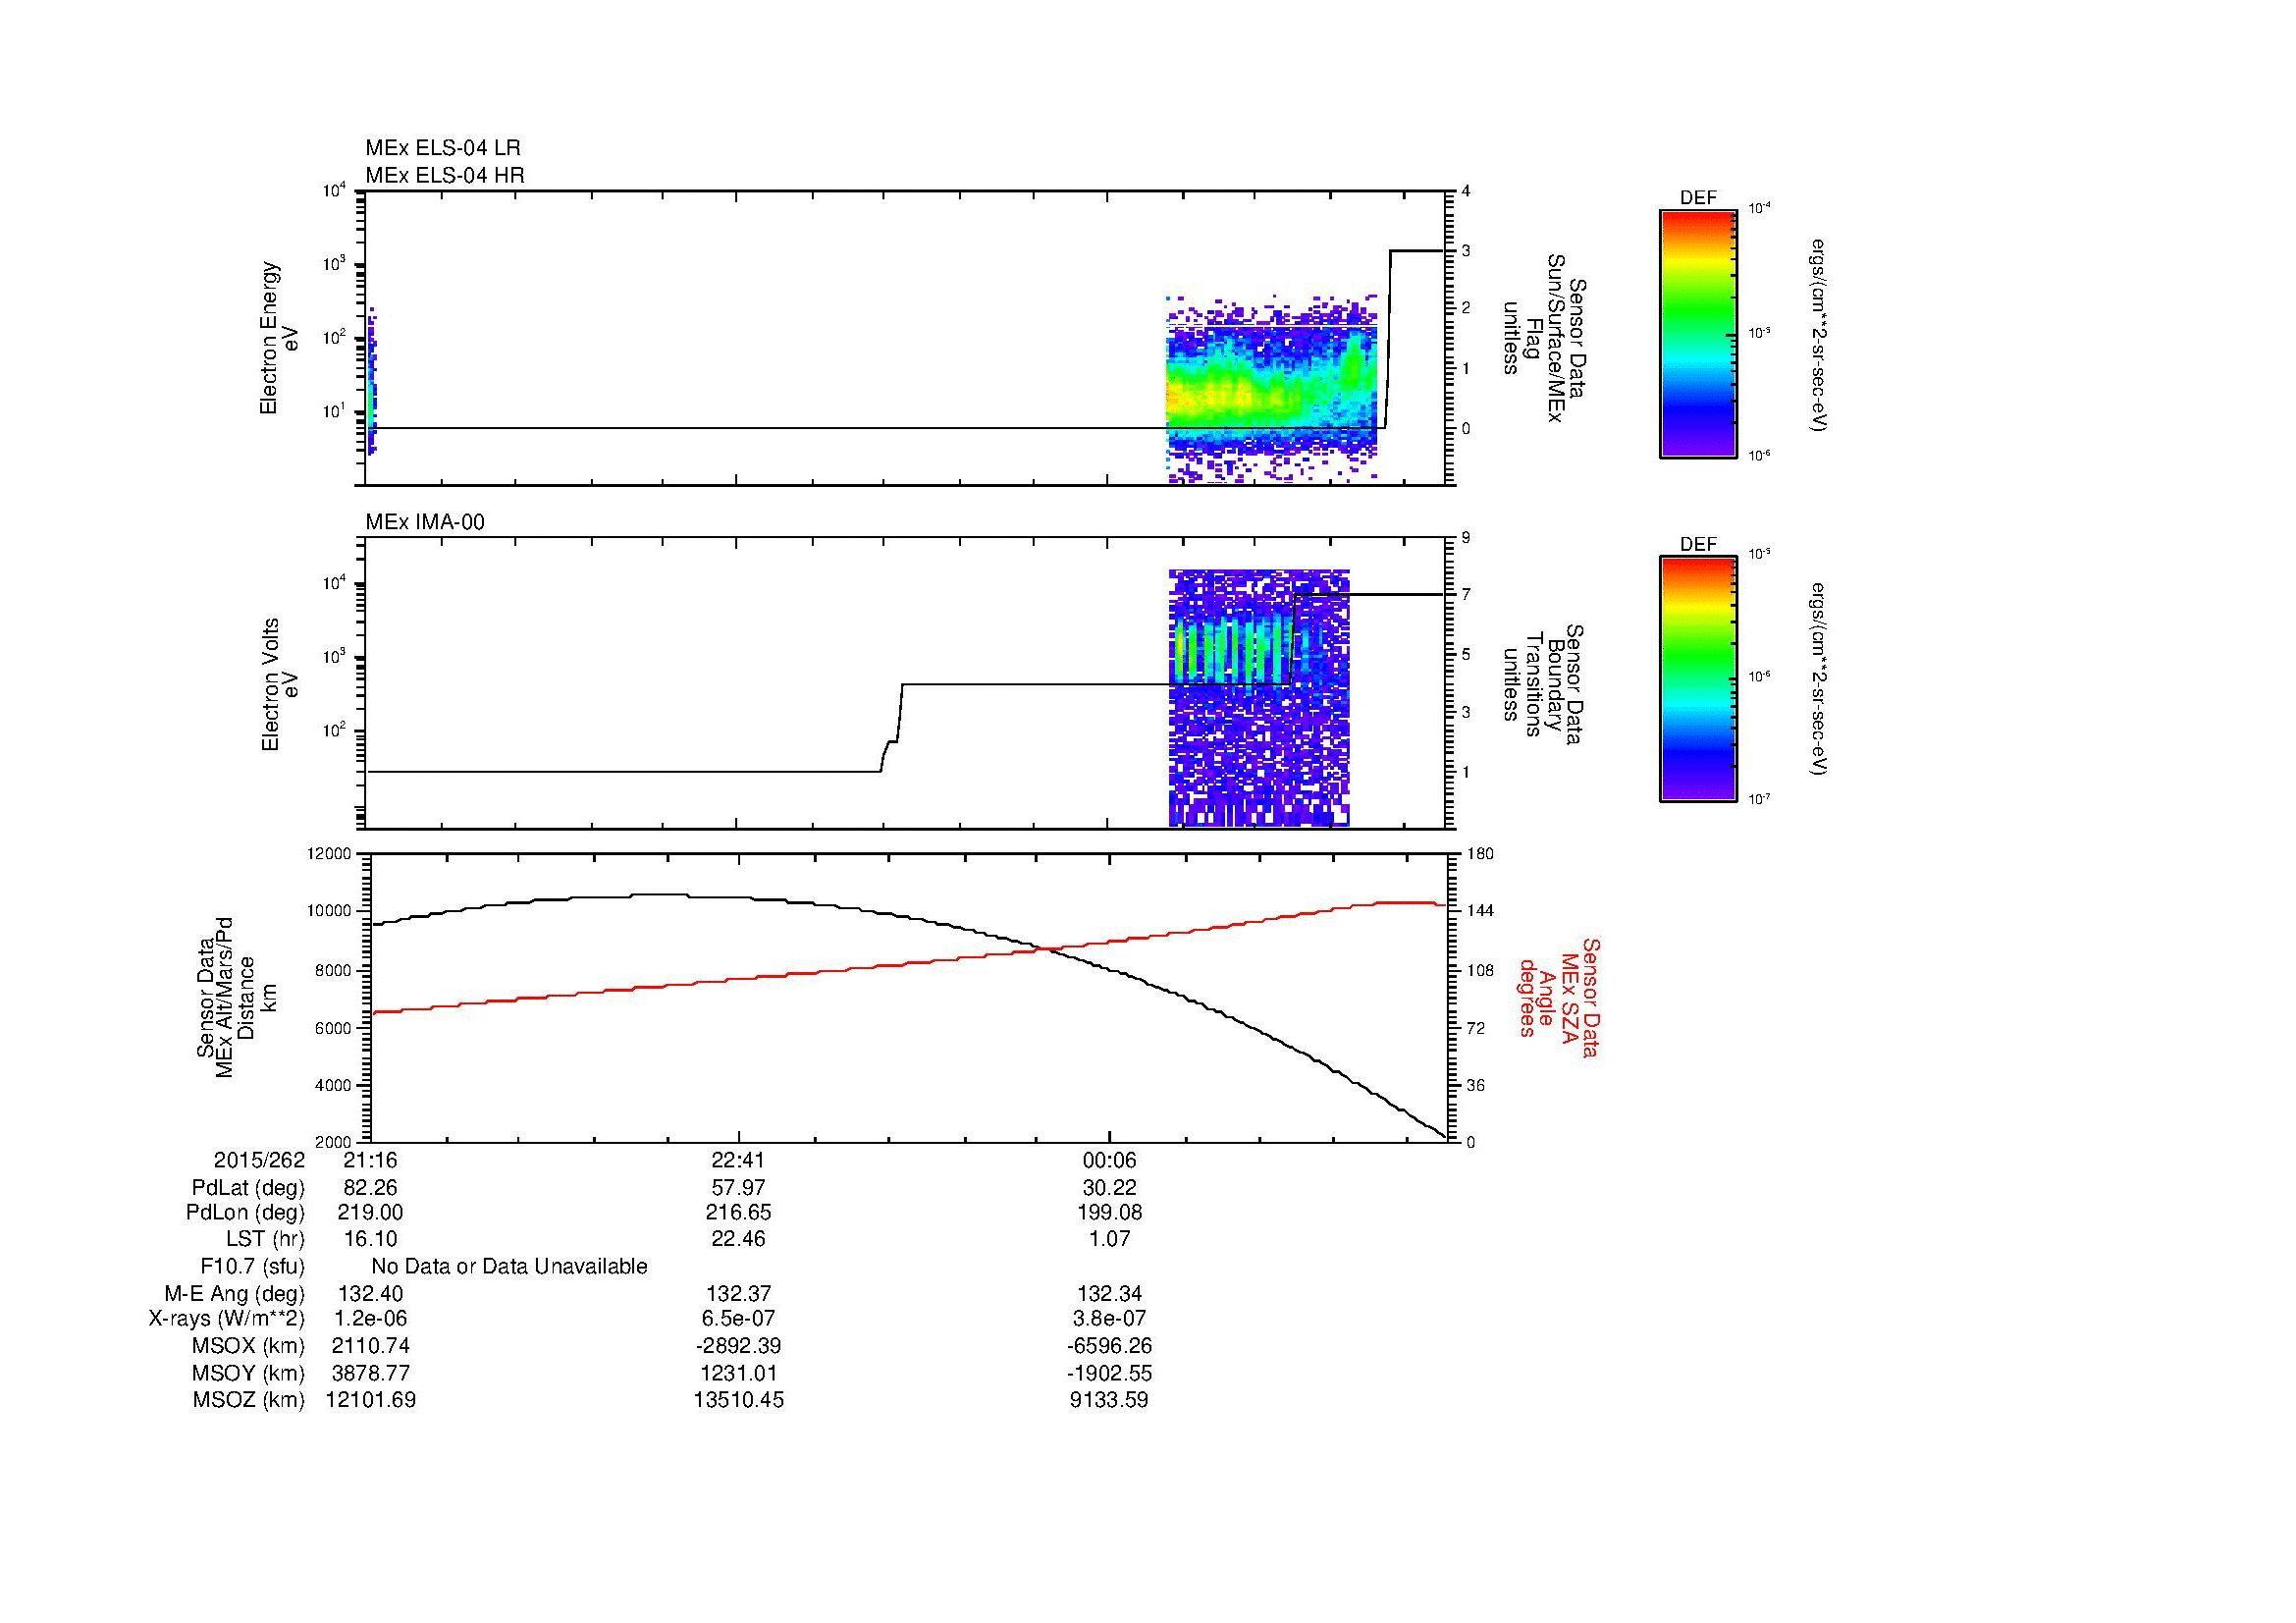This screenshot has height=1623, width=2296.
Task: Select the lower DEF color bar
Action: click(x=1698, y=679)
